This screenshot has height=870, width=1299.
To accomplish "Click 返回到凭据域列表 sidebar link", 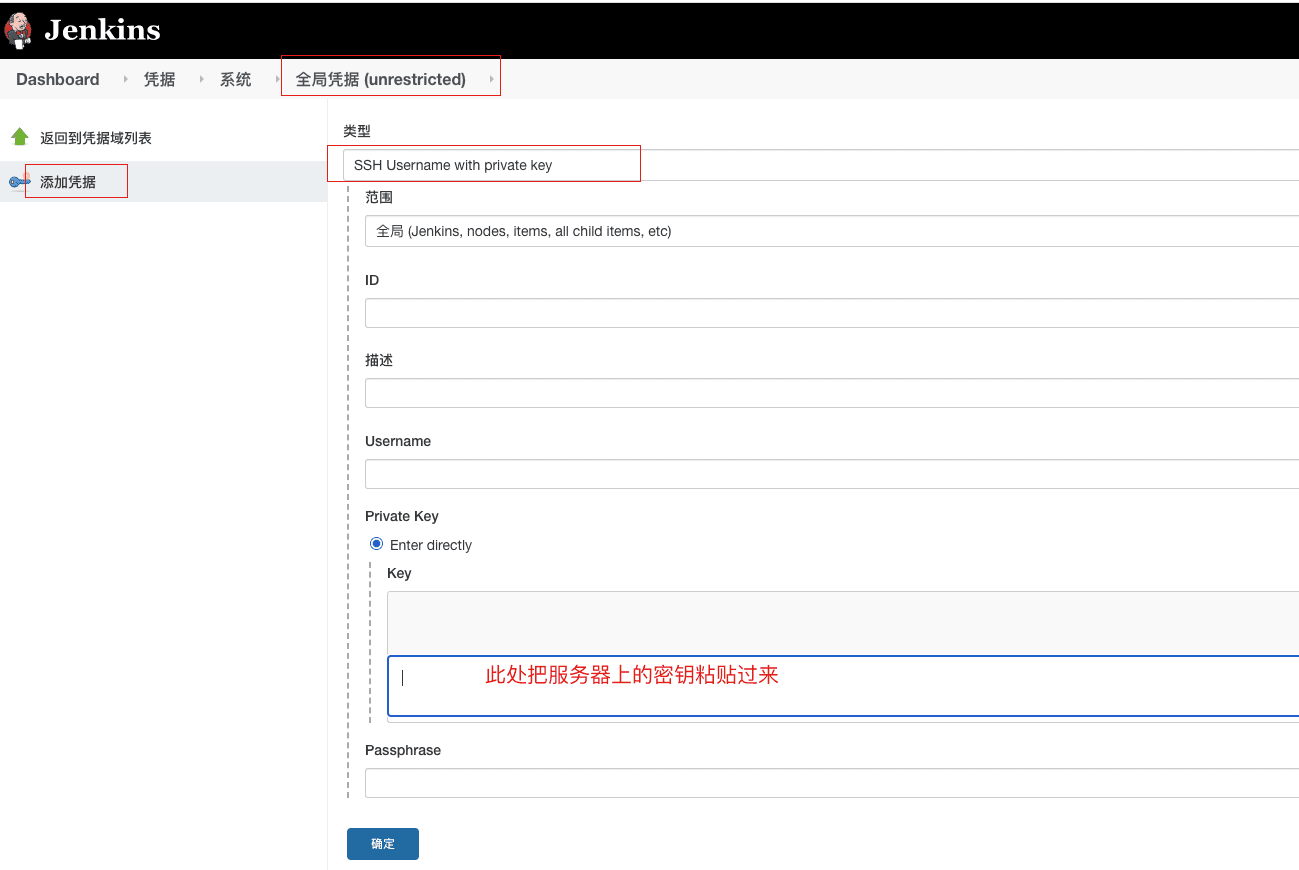I will coord(96,138).
